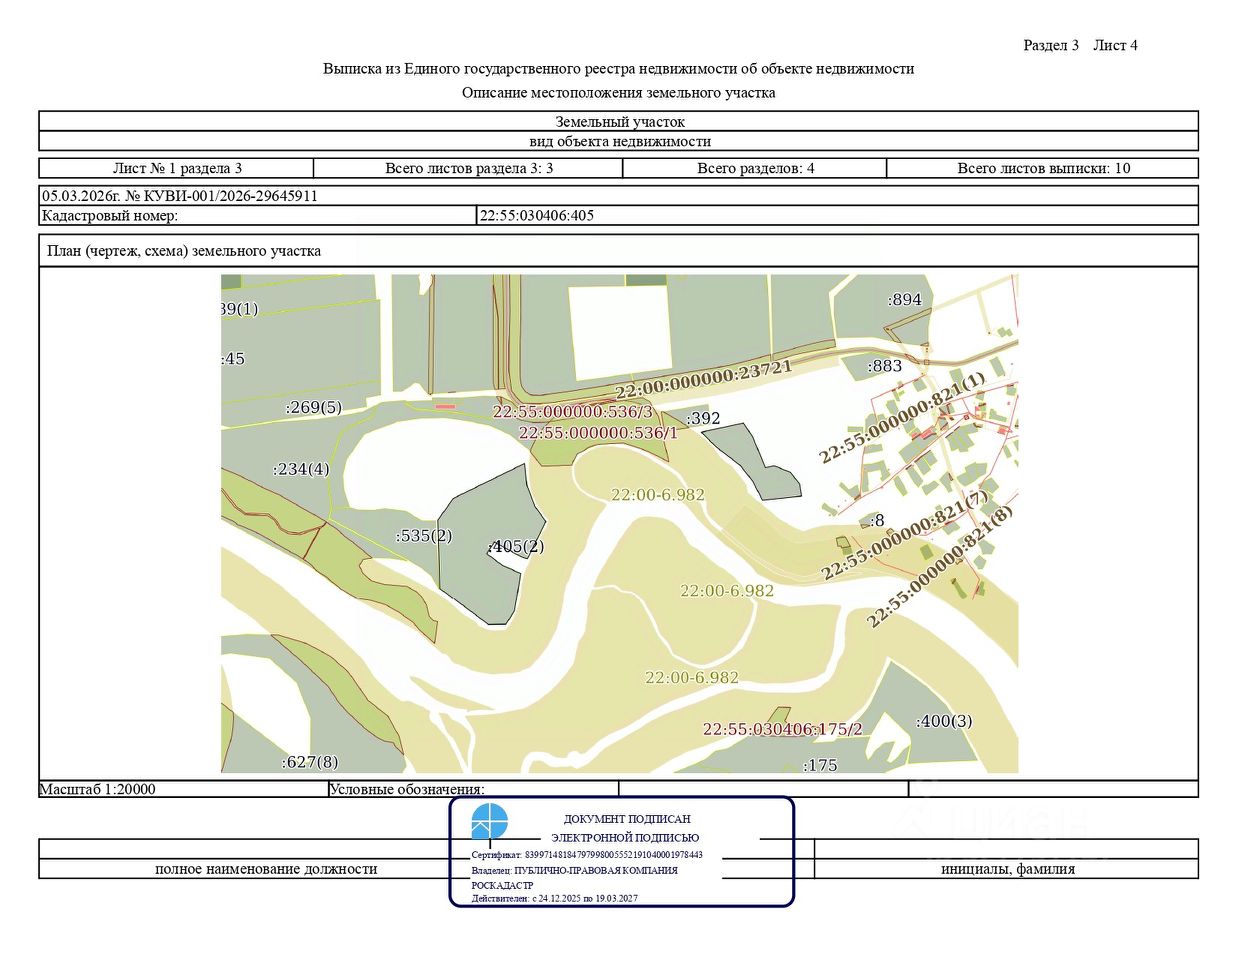Click the document number КУВИ-001/2026-29645911 line
The width and height of the screenshot is (1238, 957).
[180, 196]
